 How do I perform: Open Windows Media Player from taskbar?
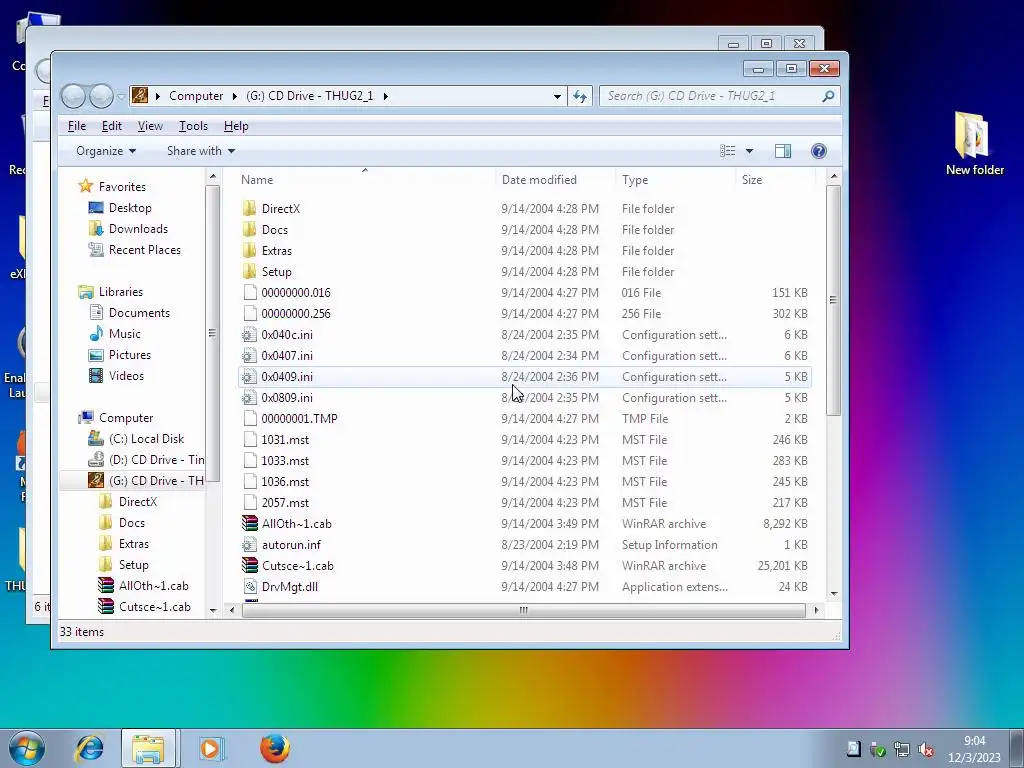[210, 748]
